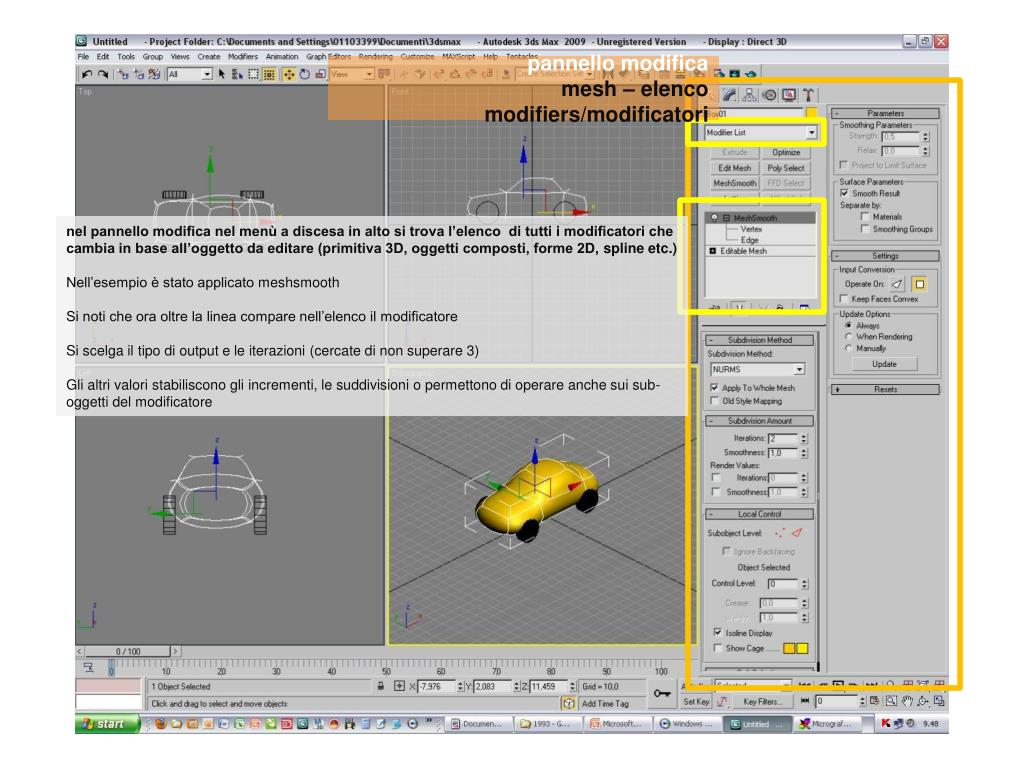Toggle the Apply To Whole Mesh checkbox
This screenshot has height=768, width=1024.
(x=714, y=388)
